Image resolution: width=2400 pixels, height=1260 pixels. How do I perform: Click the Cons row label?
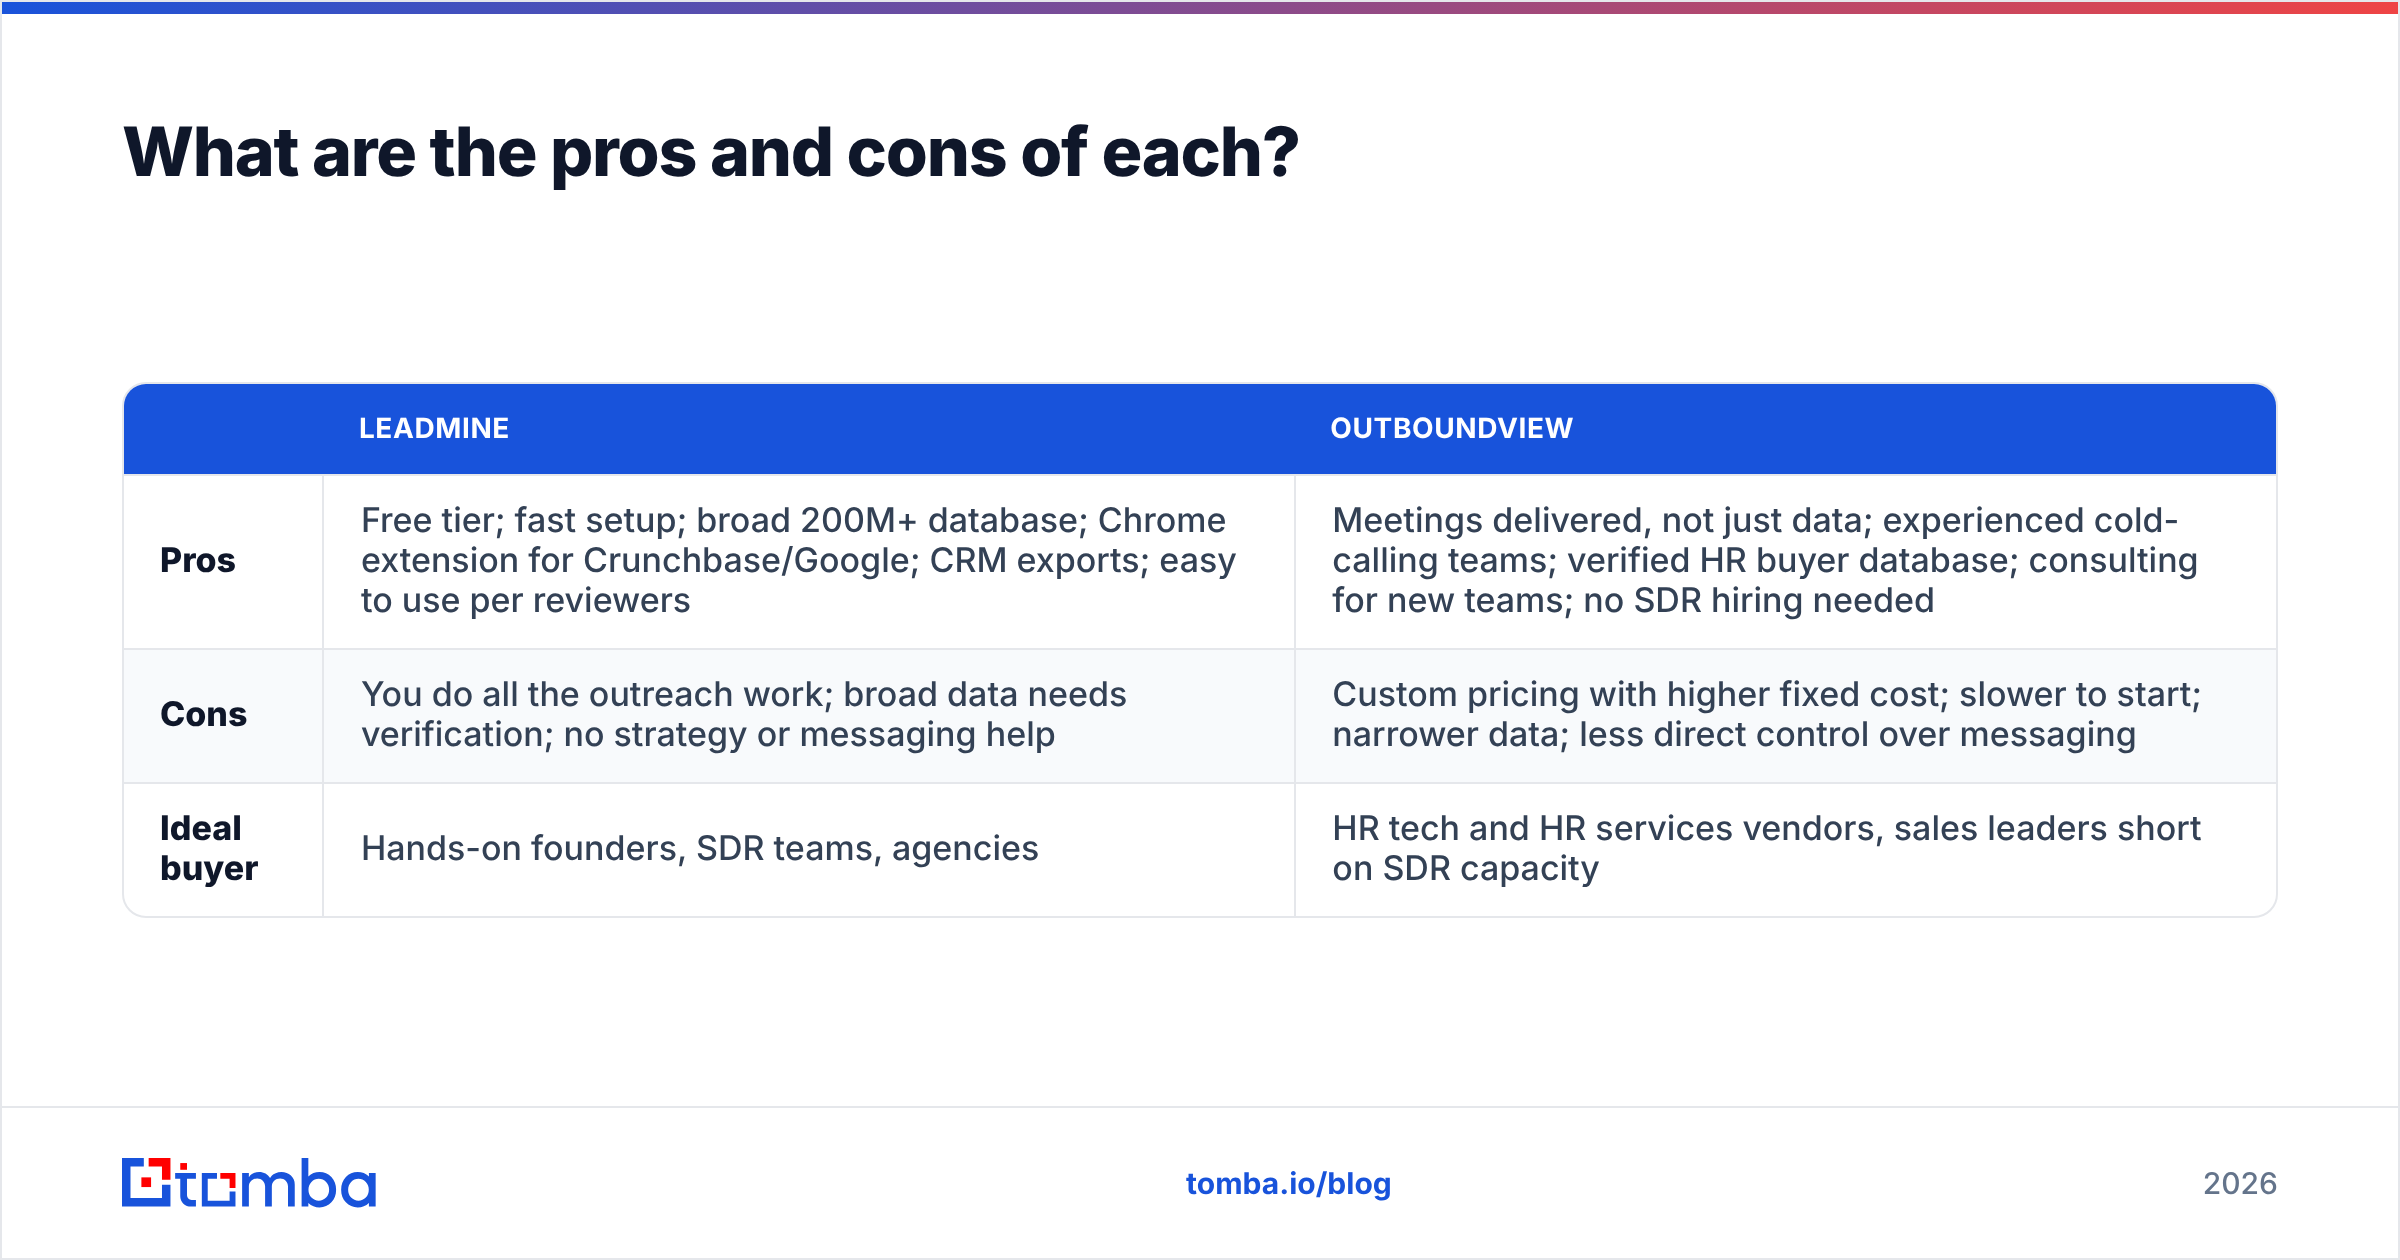coord(203,714)
